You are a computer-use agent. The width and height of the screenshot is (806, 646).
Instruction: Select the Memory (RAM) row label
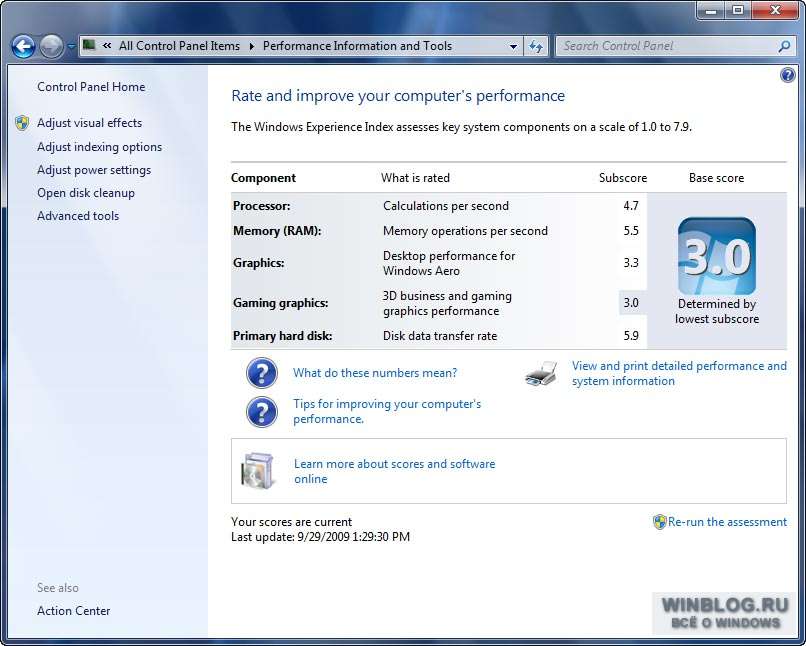pos(277,231)
